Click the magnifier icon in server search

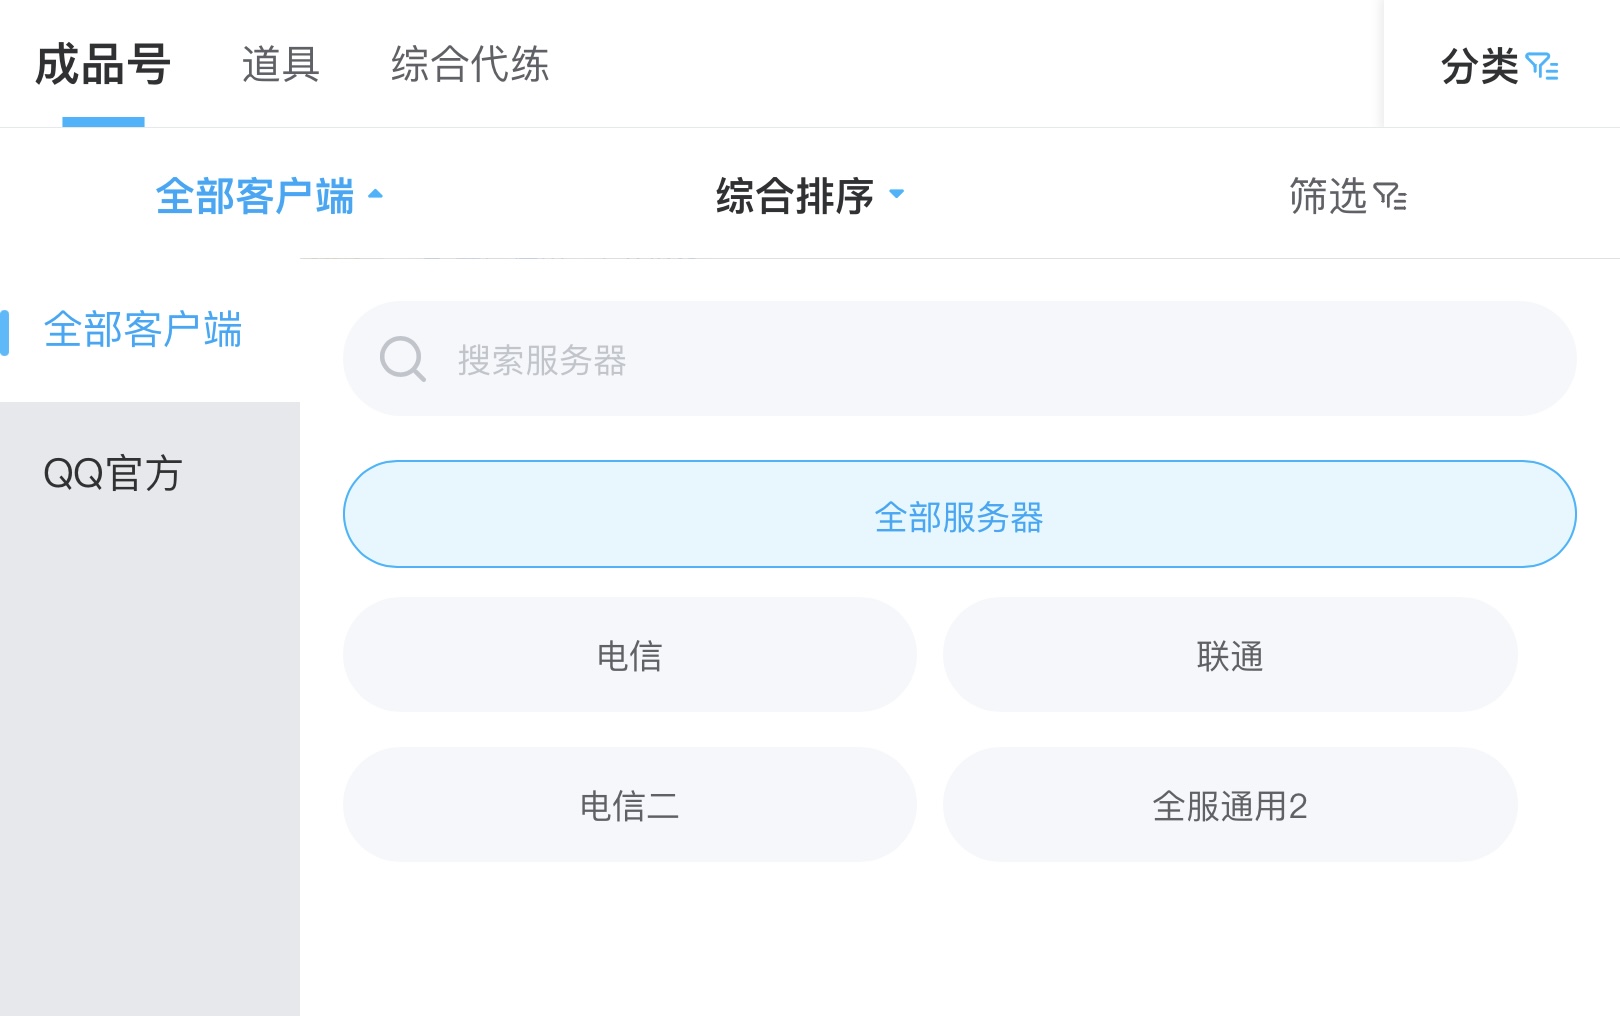point(403,359)
